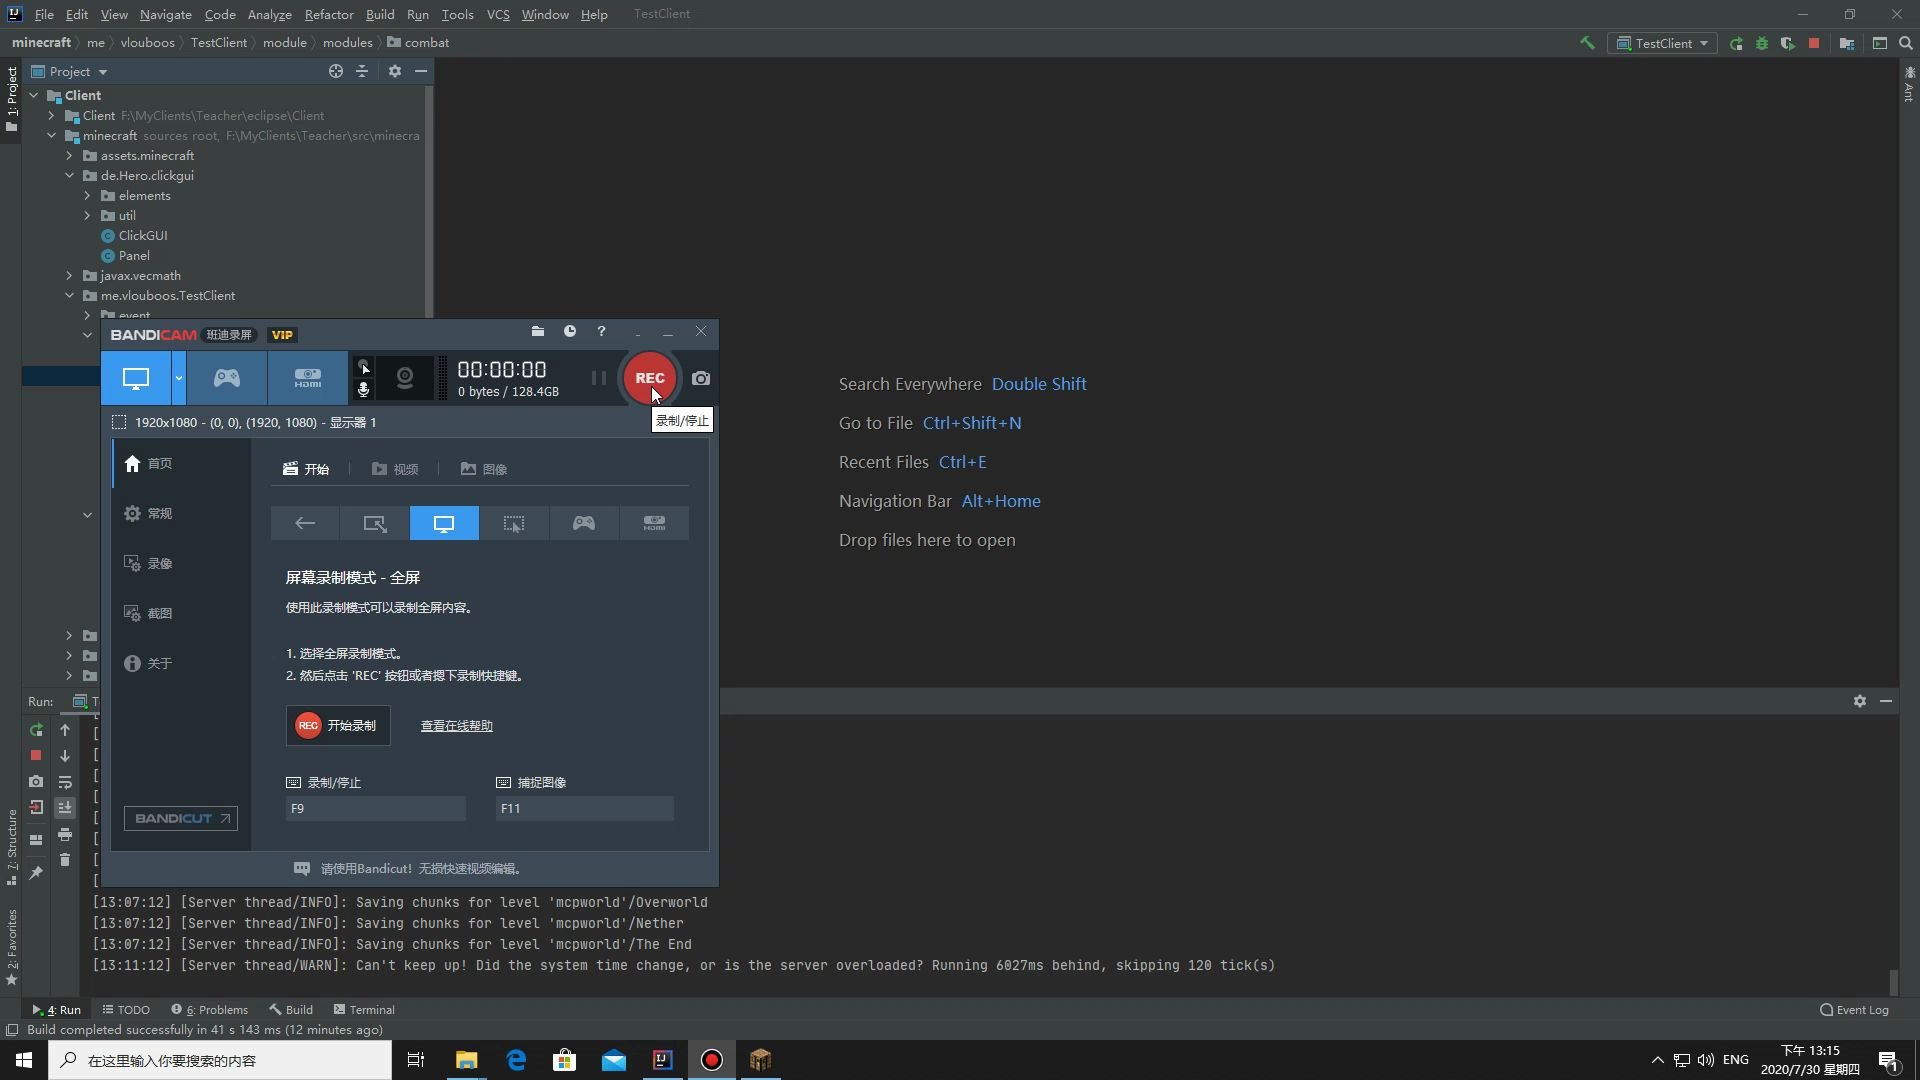Select Bandicam screen recording mode in top bar
1920x1080 pixels.
(x=136, y=378)
